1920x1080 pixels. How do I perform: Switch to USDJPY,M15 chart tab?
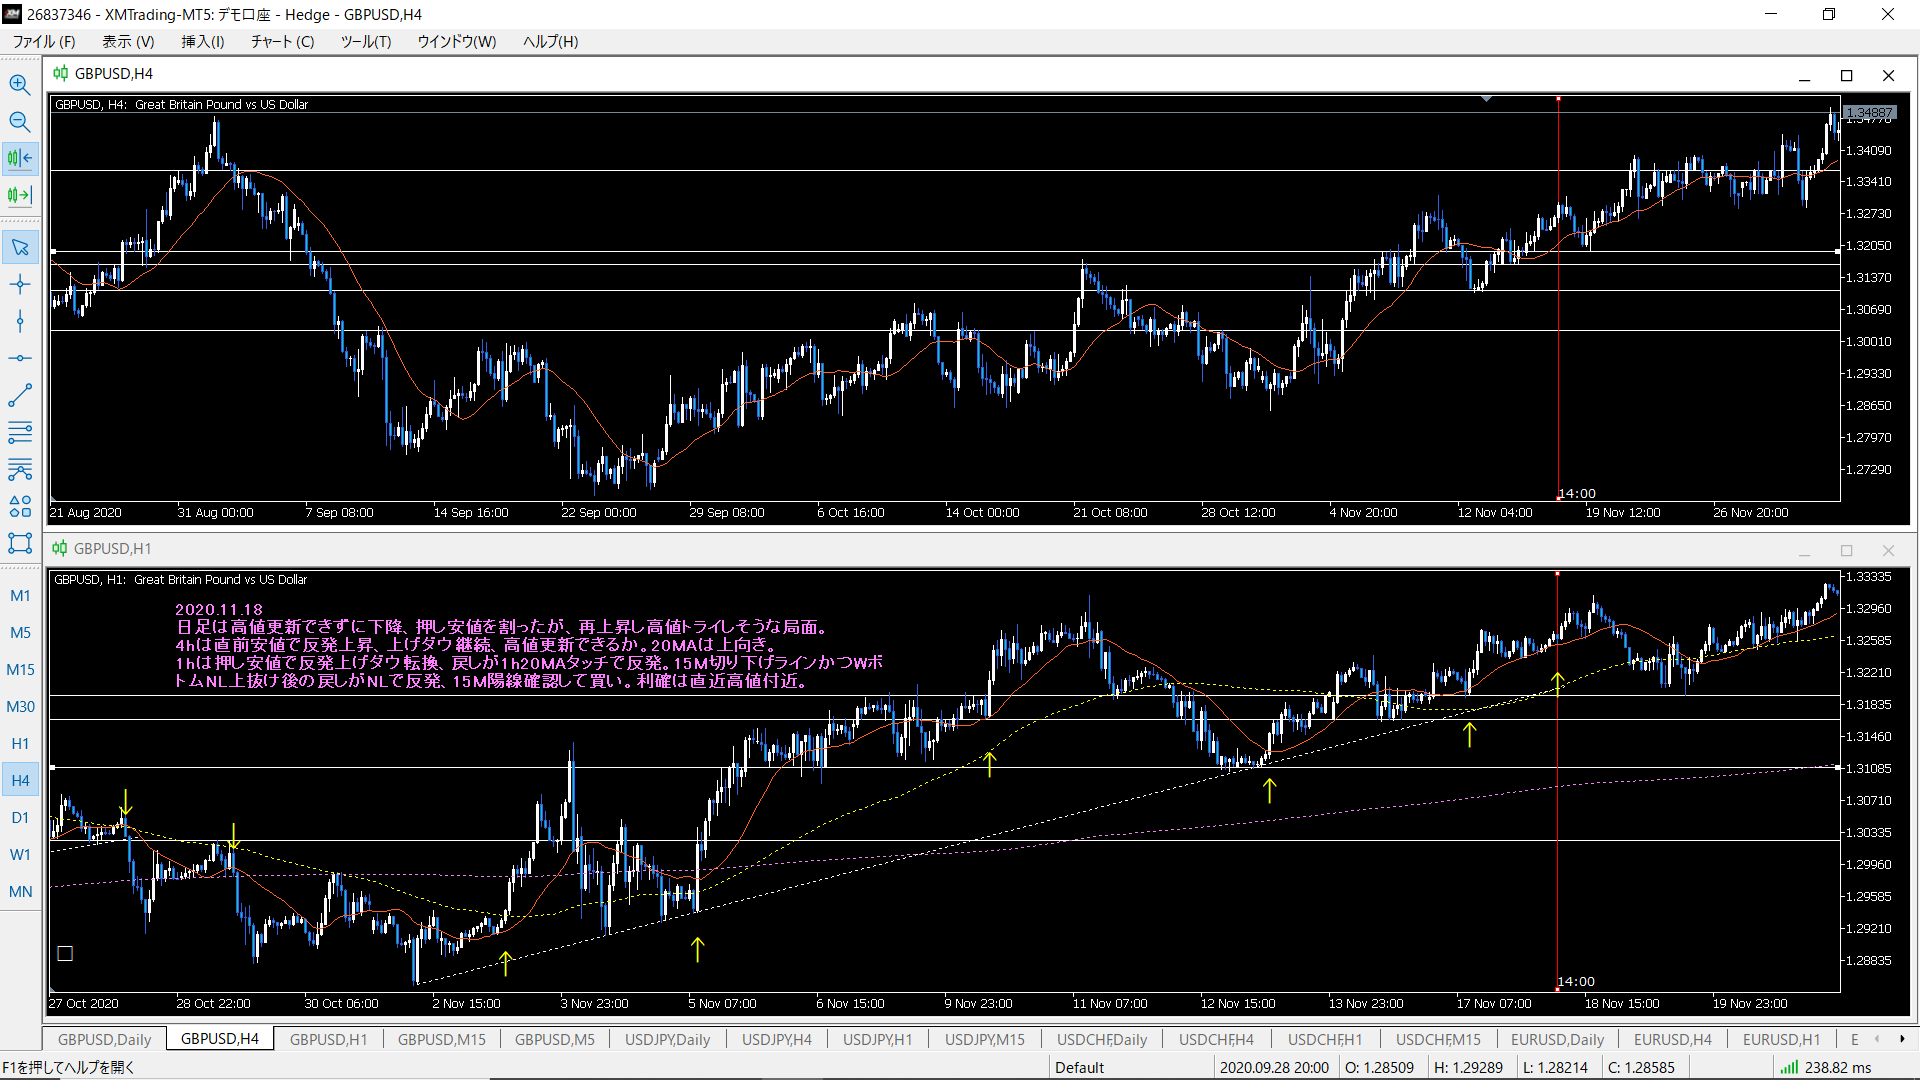point(985,1039)
